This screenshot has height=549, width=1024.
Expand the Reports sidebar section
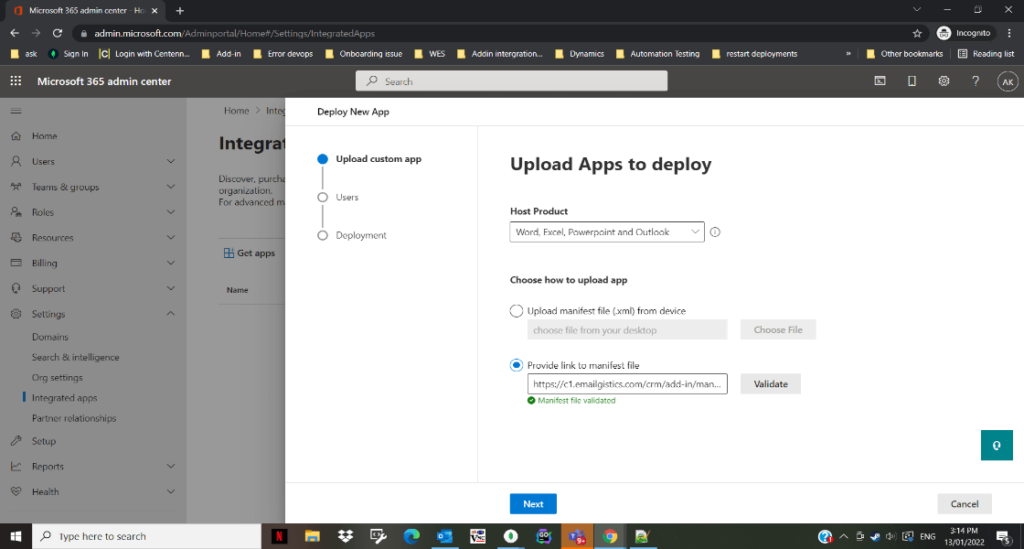point(170,467)
